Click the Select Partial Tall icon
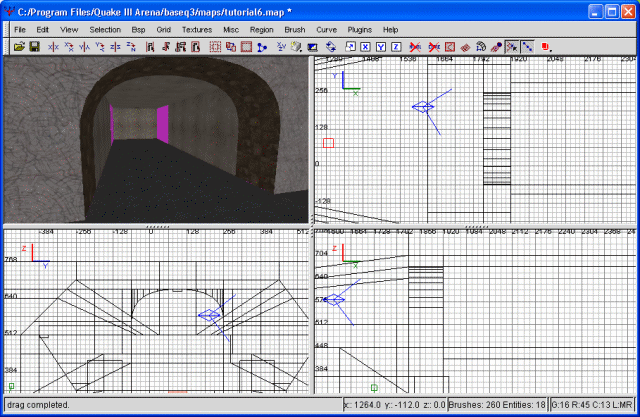The height and width of the screenshot is (417, 640). (180, 47)
